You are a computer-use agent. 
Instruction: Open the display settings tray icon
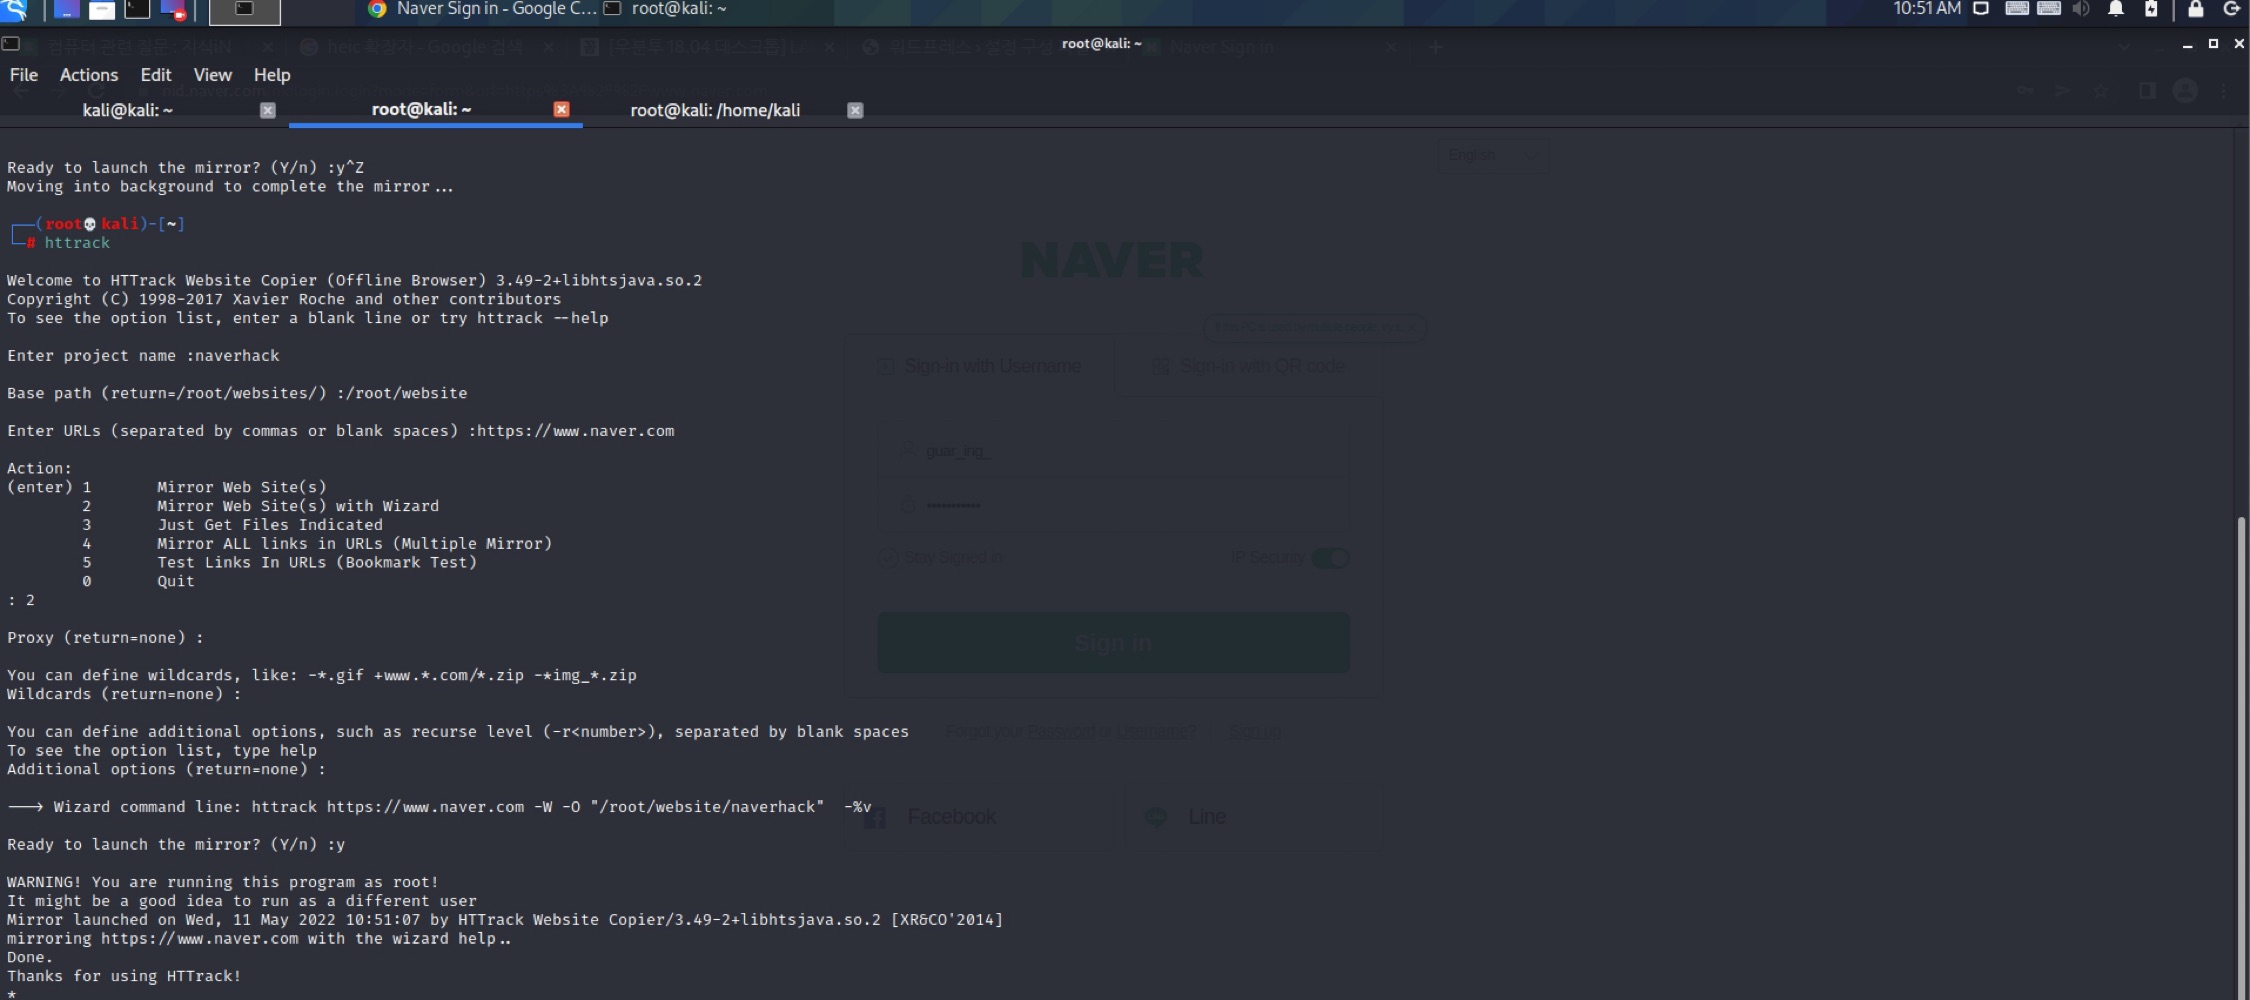(x=1980, y=9)
